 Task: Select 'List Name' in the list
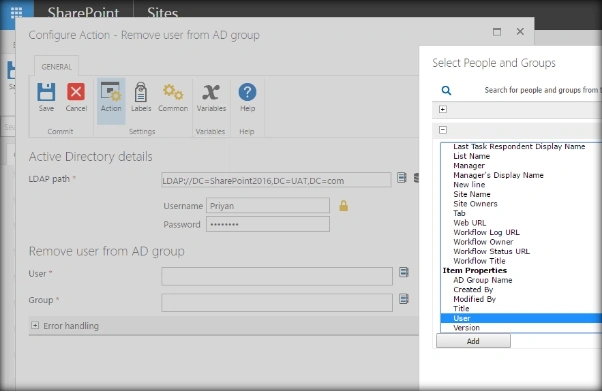tap(471, 156)
